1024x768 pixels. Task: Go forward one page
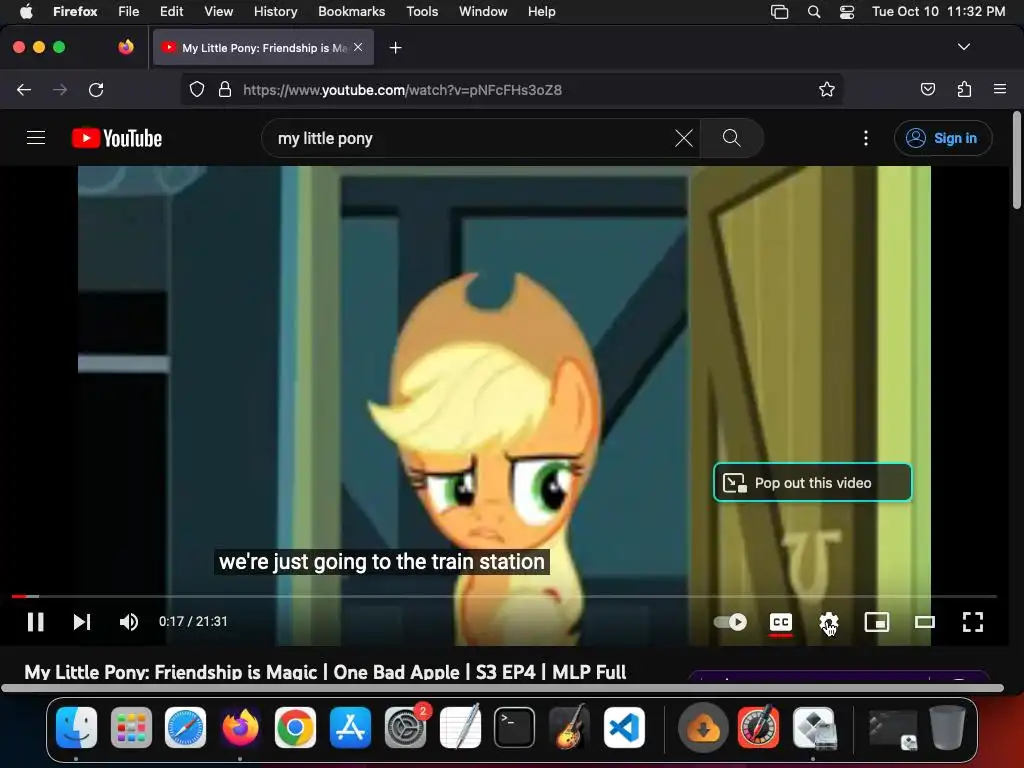click(x=60, y=89)
